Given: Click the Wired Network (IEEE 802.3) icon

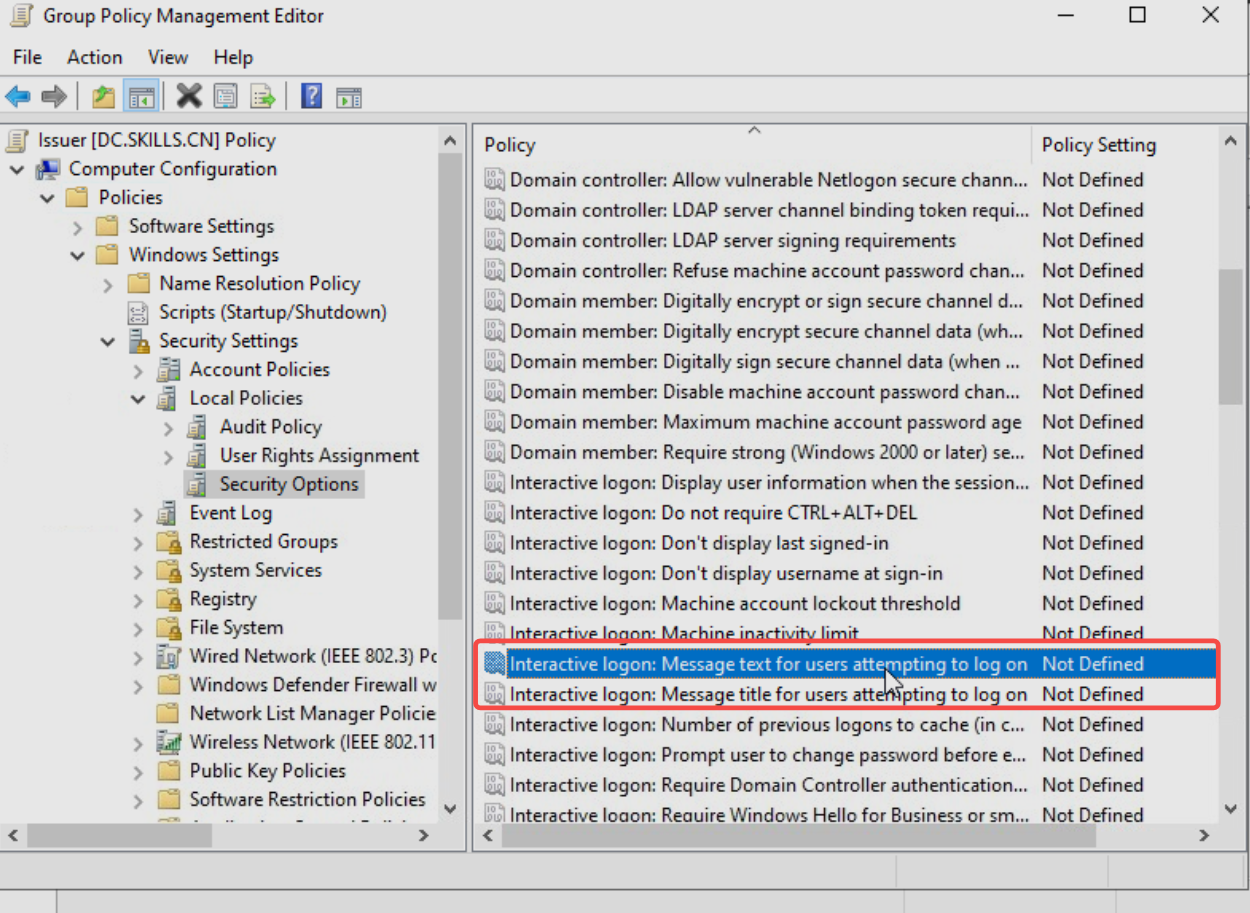Looking at the screenshot, I should (169, 656).
